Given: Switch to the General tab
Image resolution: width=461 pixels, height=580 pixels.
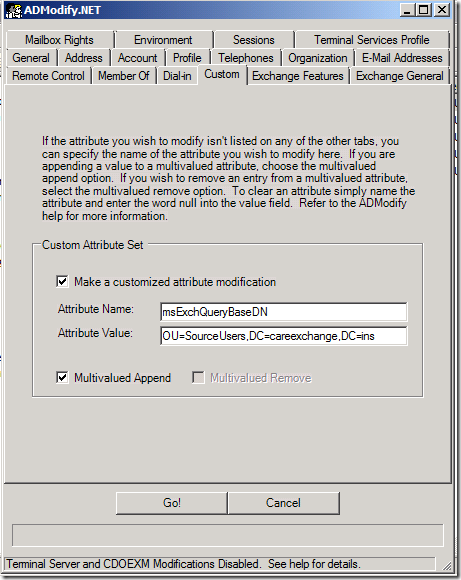Looking at the screenshot, I should pyautogui.click(x=31, y=58).
